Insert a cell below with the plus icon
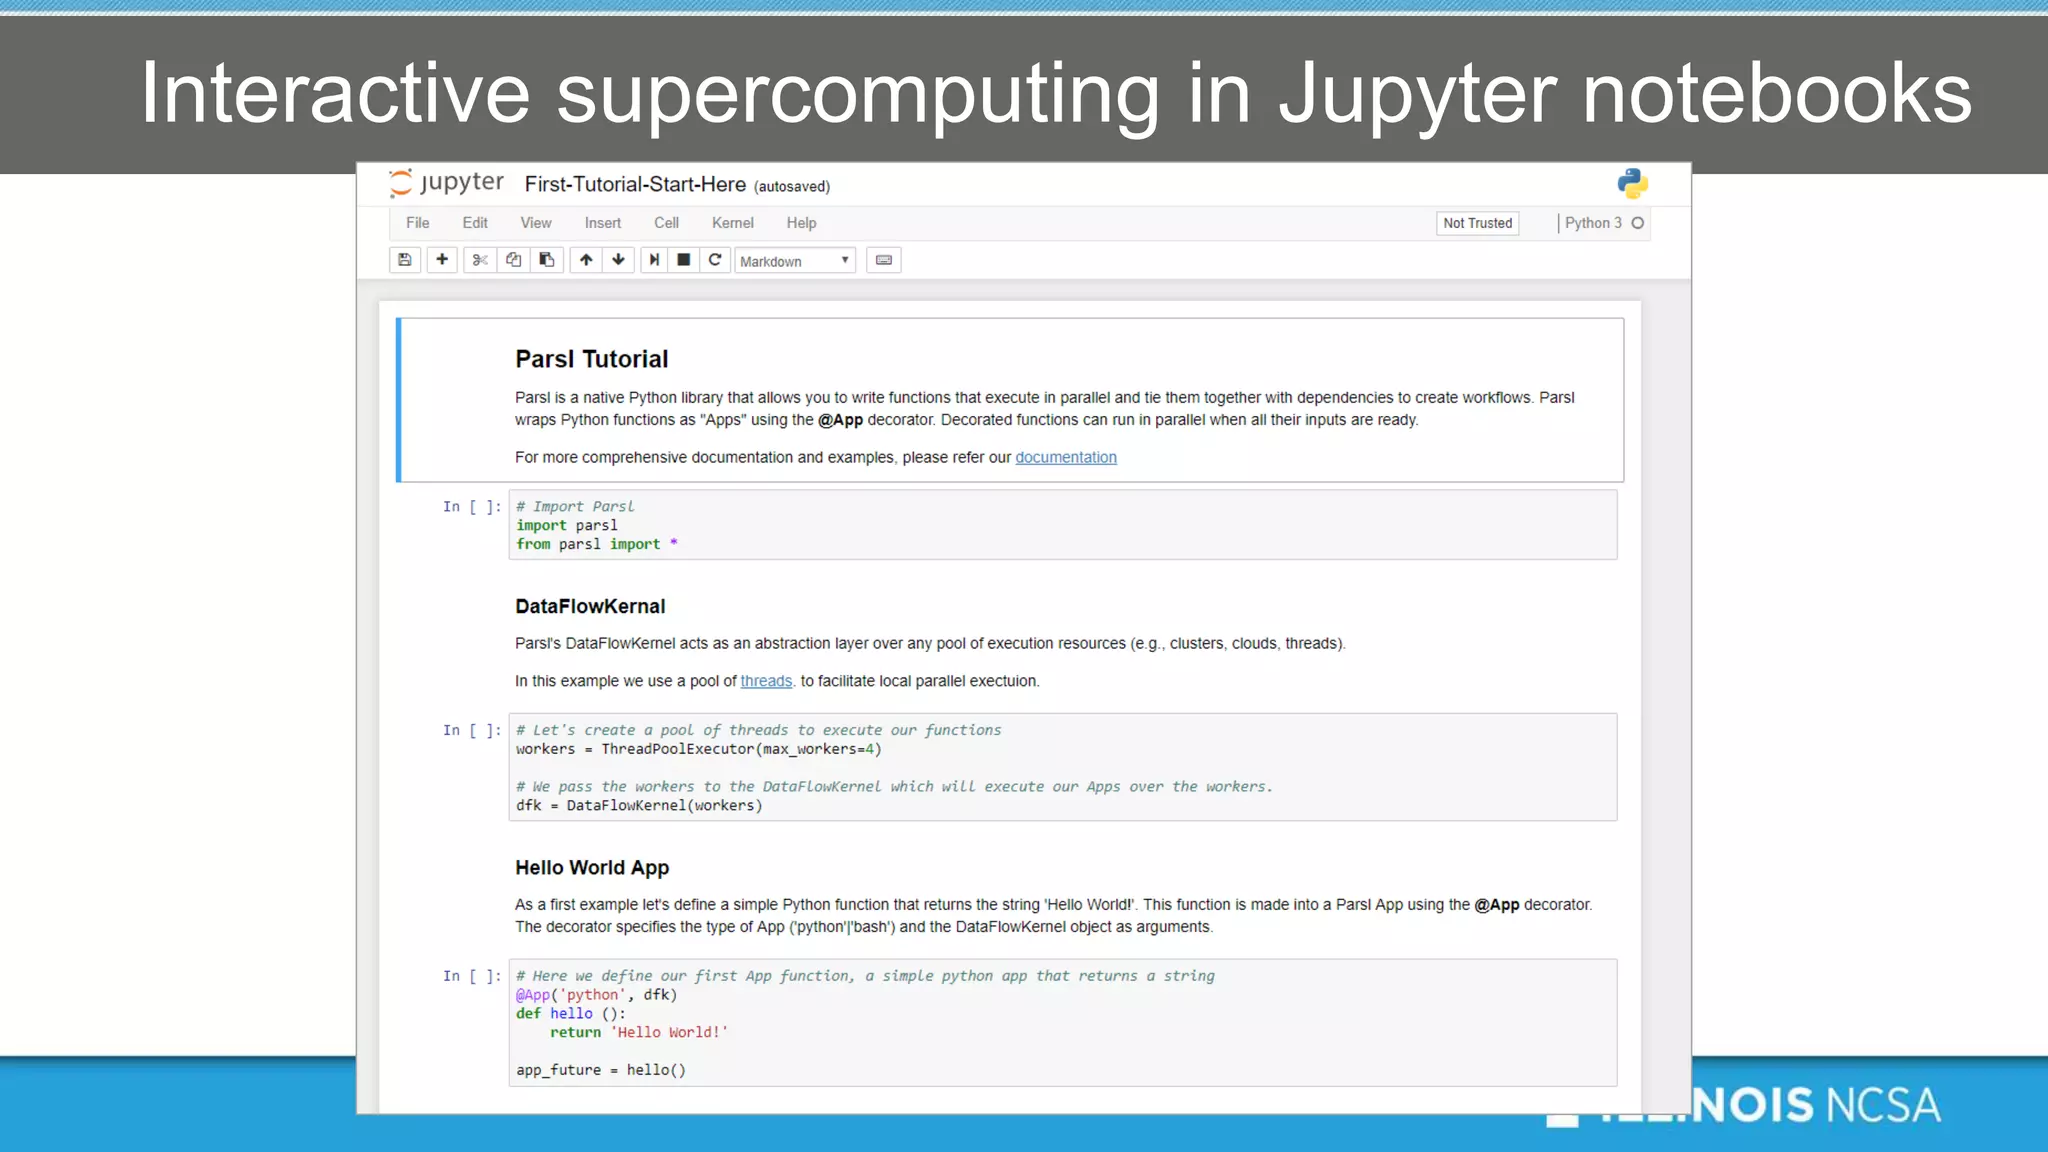This screenshot has width=2048, height=1152. [442, 260]
